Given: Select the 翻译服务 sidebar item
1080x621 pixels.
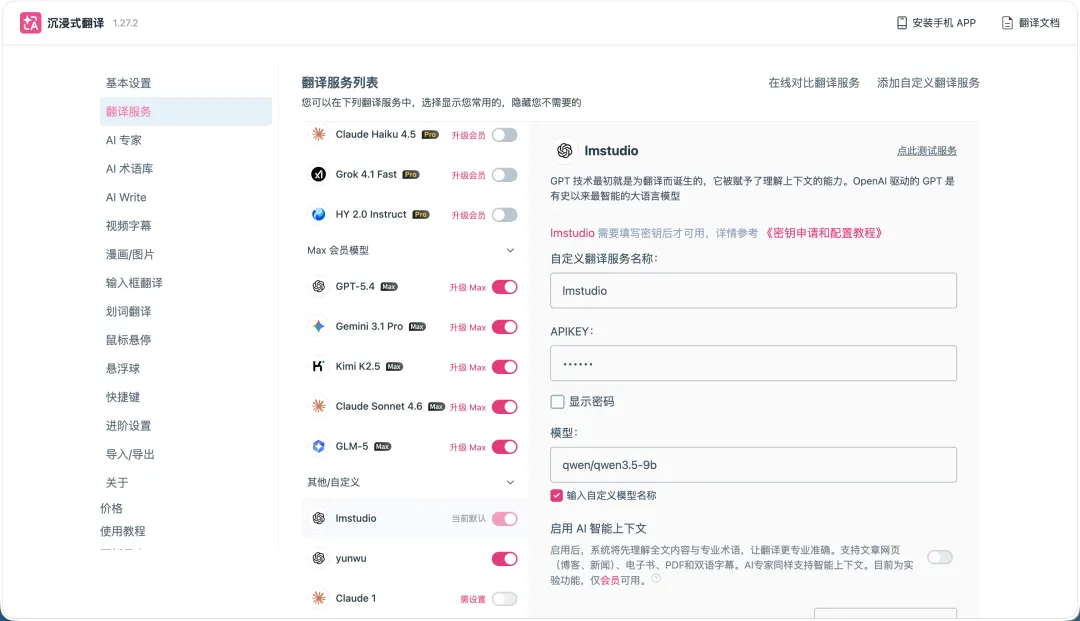Looking at the screenshot, I should pyautogui.click(x=186, y=112).
